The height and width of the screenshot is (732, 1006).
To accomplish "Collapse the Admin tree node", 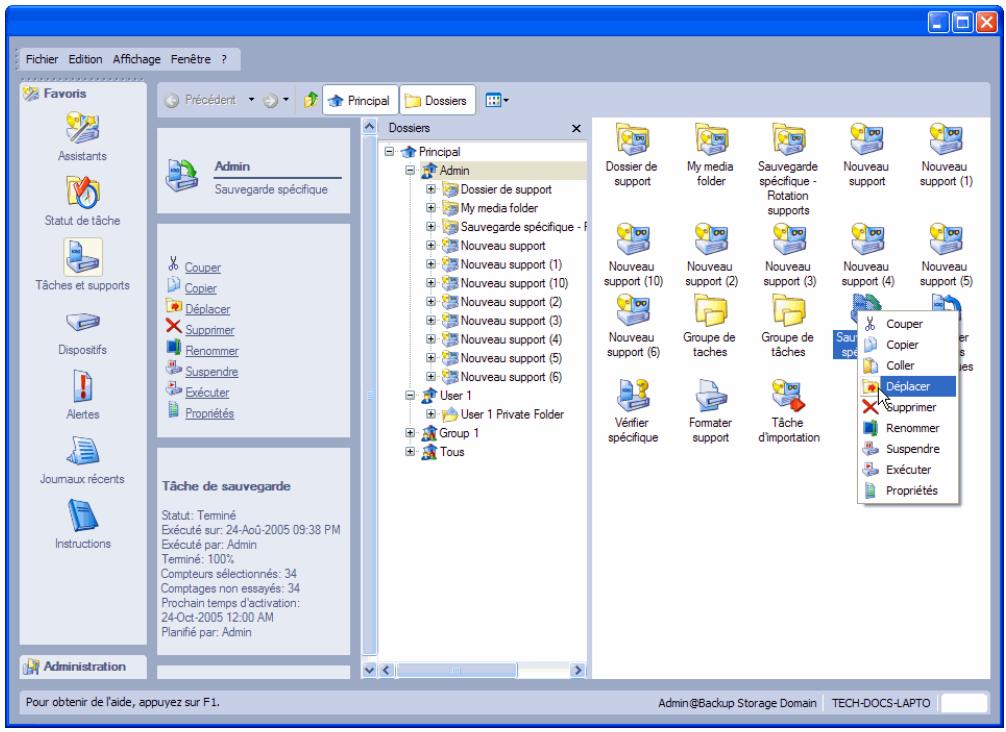I will coord(409,171).
